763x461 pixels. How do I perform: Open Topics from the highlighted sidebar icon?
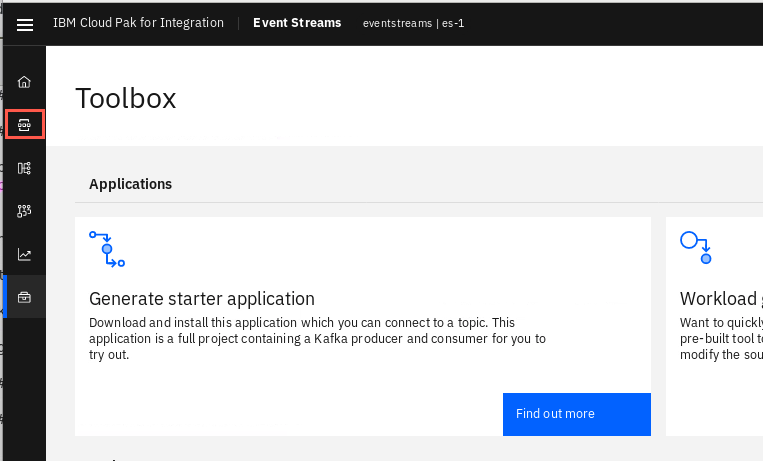[24, 125]
